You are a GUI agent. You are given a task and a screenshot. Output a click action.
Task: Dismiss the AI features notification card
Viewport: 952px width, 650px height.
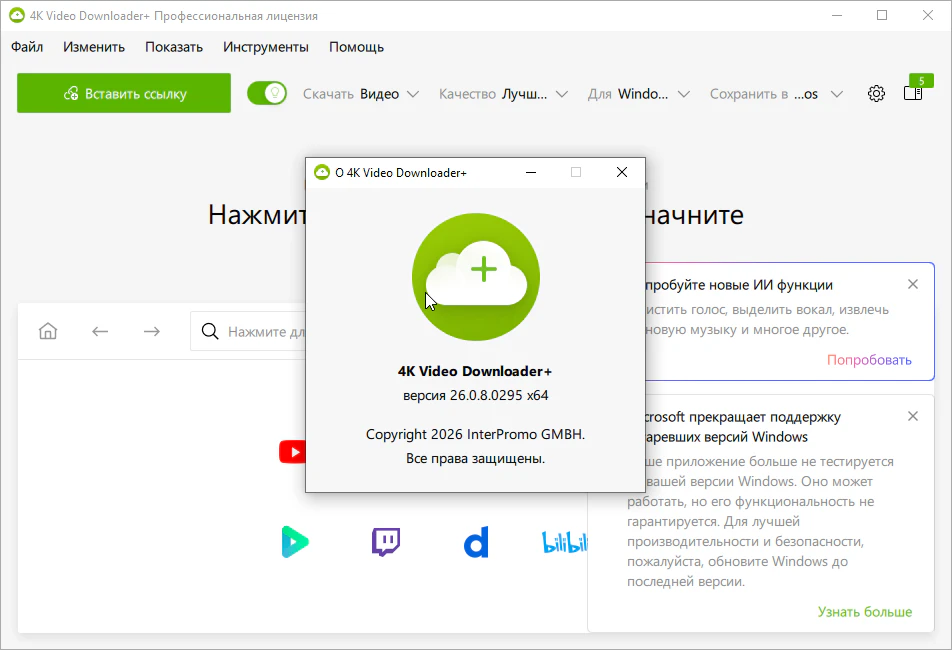point(912,284)
